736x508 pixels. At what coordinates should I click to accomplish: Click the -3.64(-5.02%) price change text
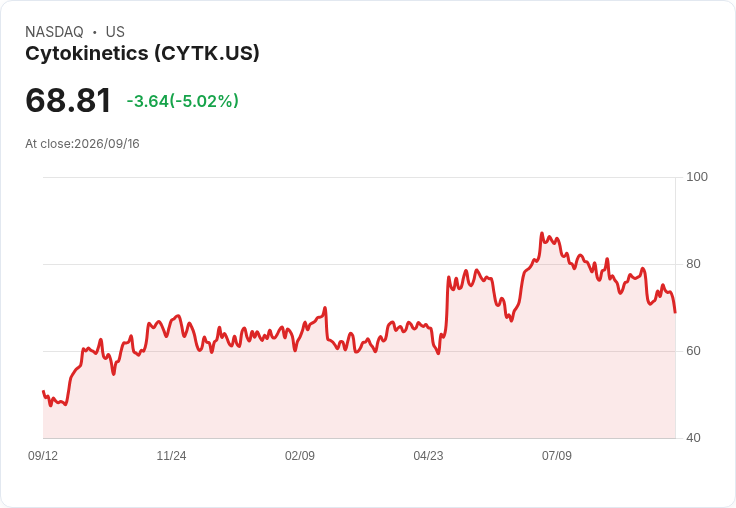pyautogui.click(x=183, y=101)
